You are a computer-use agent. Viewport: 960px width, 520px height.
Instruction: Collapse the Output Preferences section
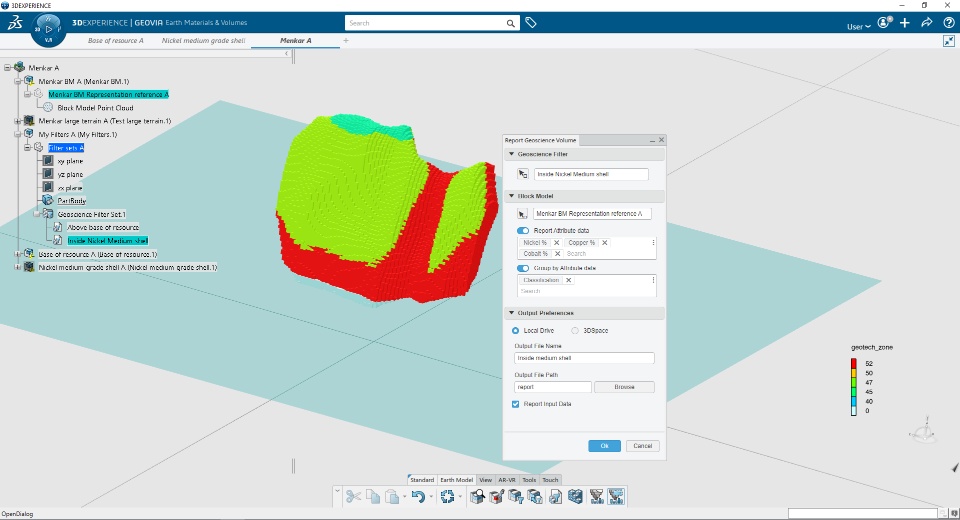tap(512, 313)
